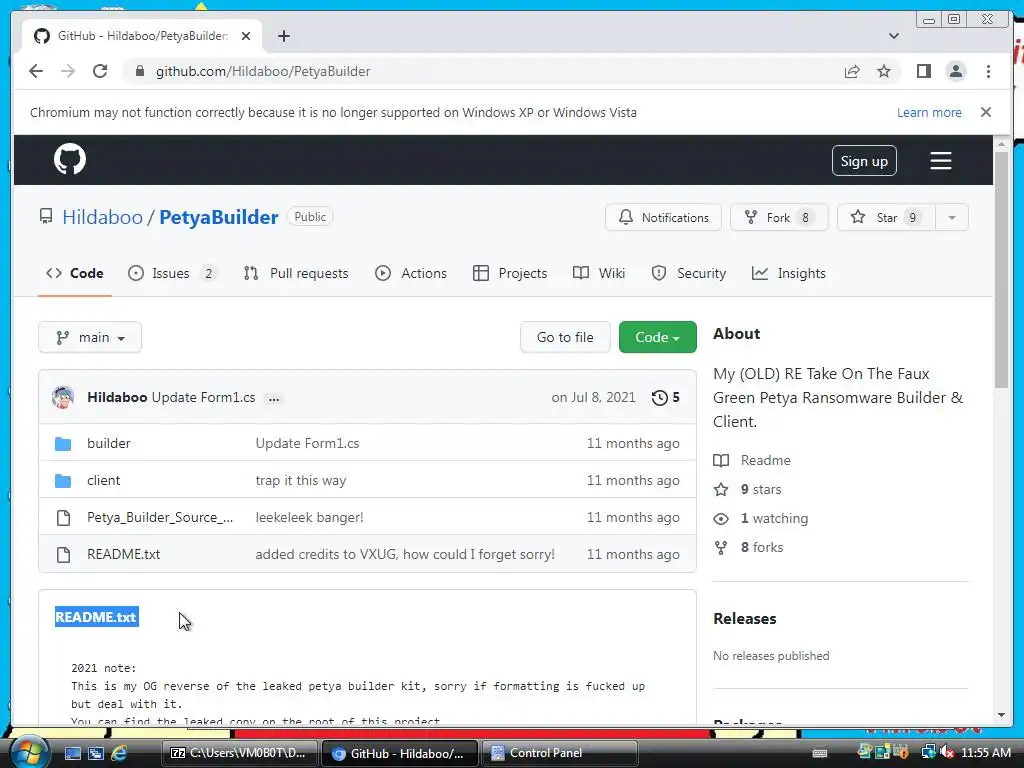This screenshot has width=1024, height=768.
Task: Open the browser profile avatar icon
Action: pyautogui.click(x=955, y=71)
